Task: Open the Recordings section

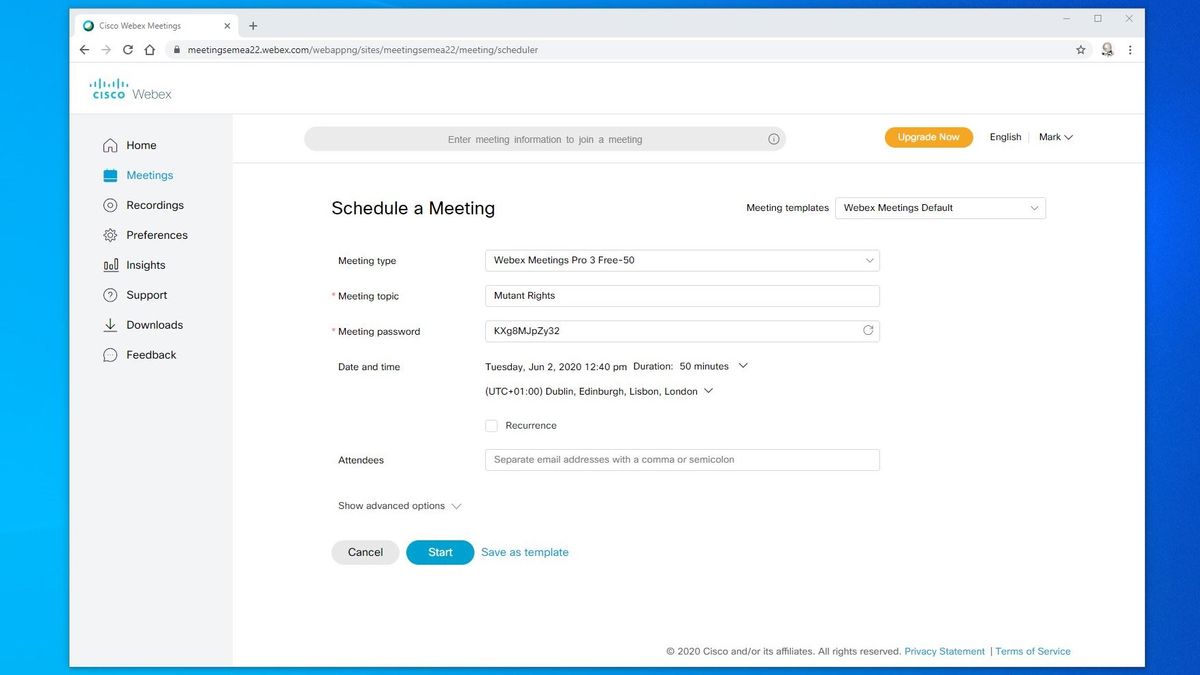Action: tap(155, 205)
